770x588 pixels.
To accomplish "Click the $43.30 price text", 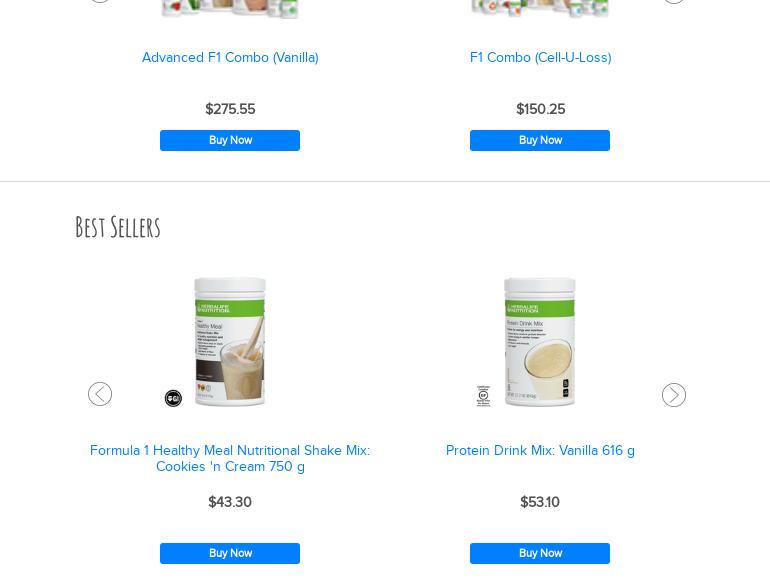I will click(x=230, y=502).
